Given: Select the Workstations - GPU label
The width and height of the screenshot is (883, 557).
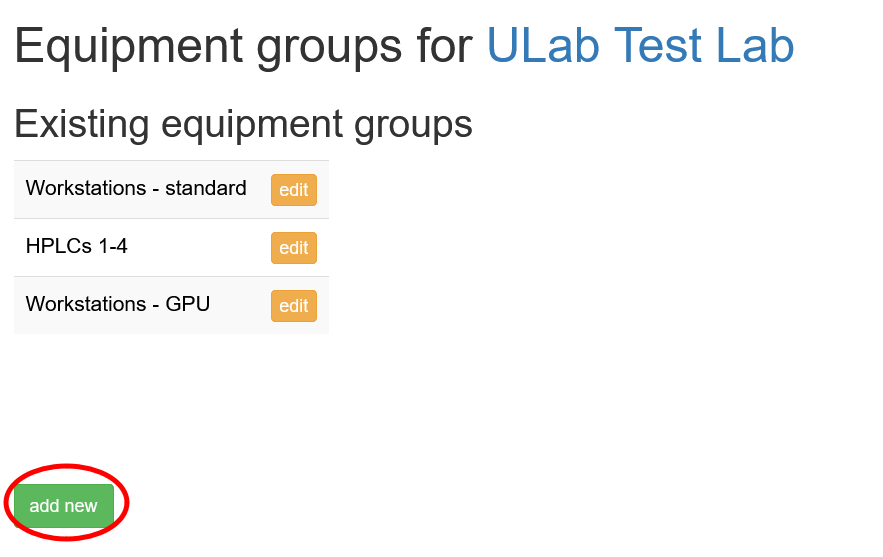Looking at the screenshot, I should point(118,304).
